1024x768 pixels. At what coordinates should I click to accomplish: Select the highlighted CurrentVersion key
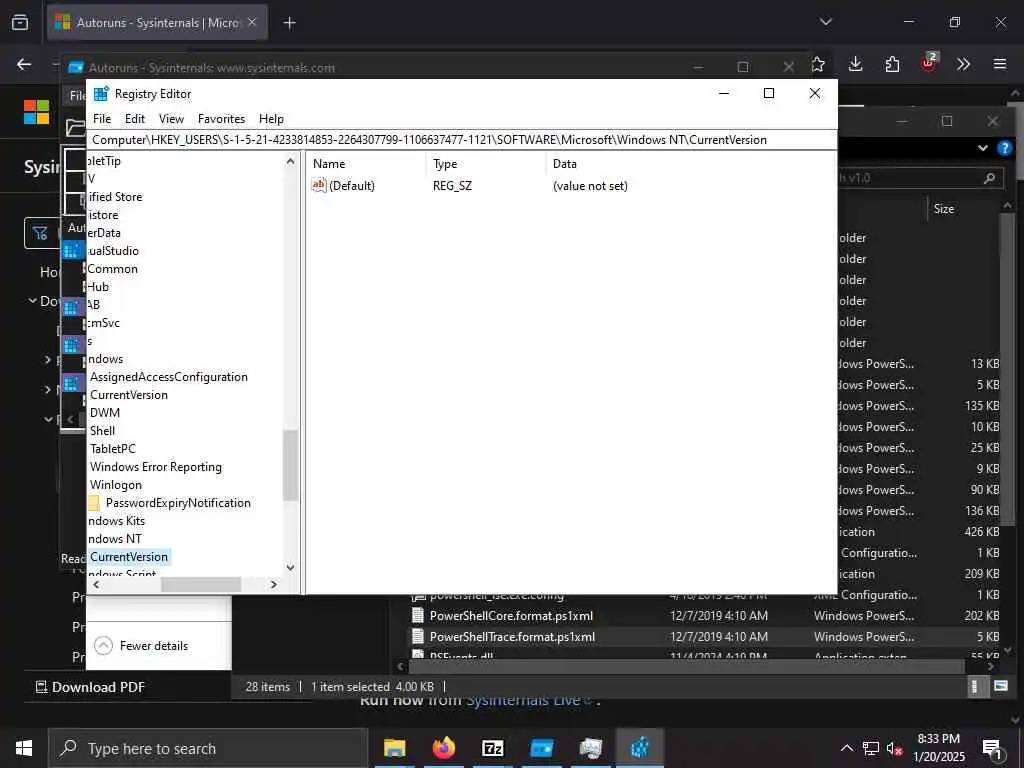[129, 557]
